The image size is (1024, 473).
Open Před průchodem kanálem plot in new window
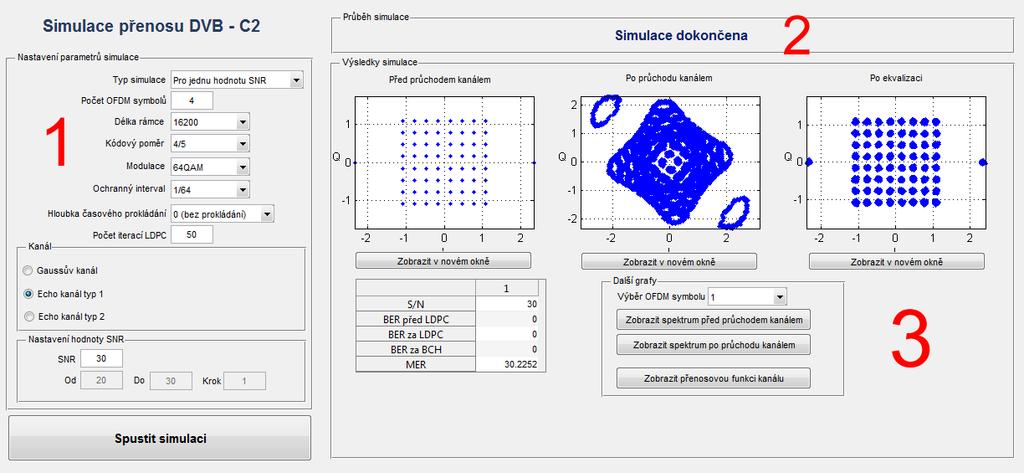coord(443,261)
